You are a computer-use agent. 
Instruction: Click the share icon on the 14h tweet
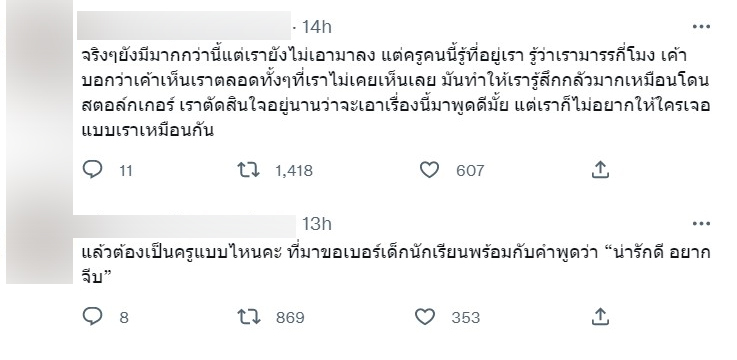coord(600,170)
